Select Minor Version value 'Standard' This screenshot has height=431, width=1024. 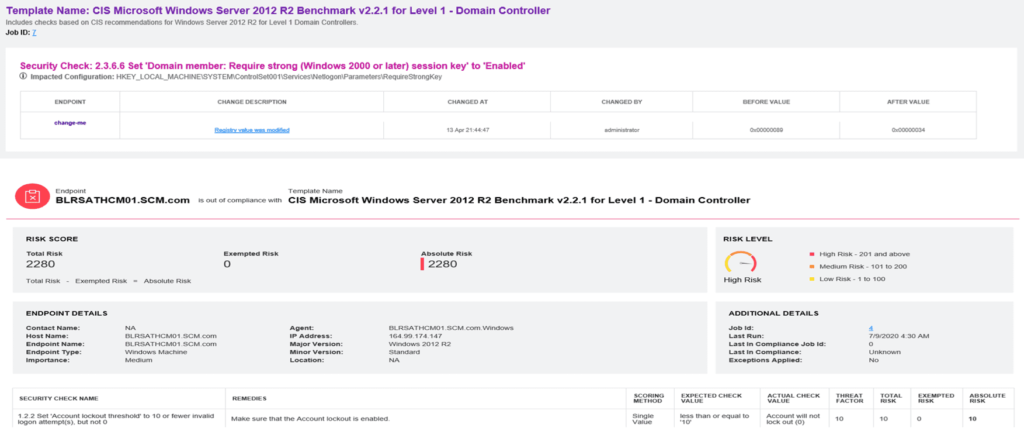click(x=404, y=352)
